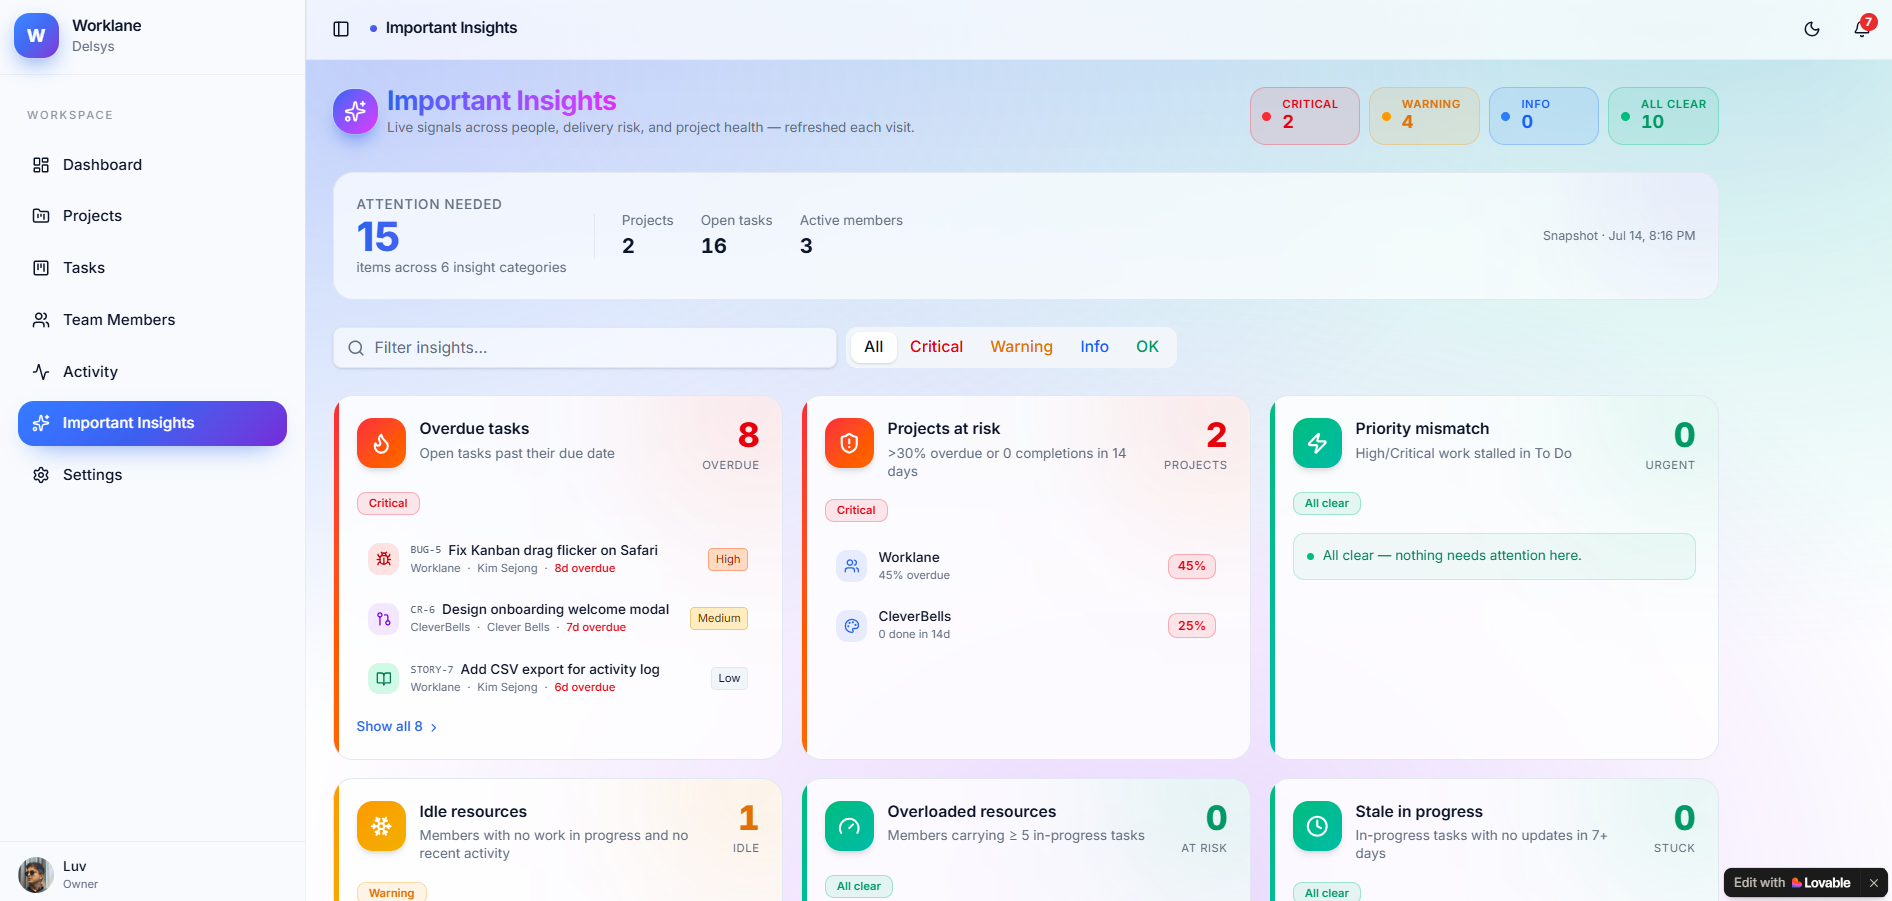
Task: Open Tasks in sidebar
Action: pos(152,268)
